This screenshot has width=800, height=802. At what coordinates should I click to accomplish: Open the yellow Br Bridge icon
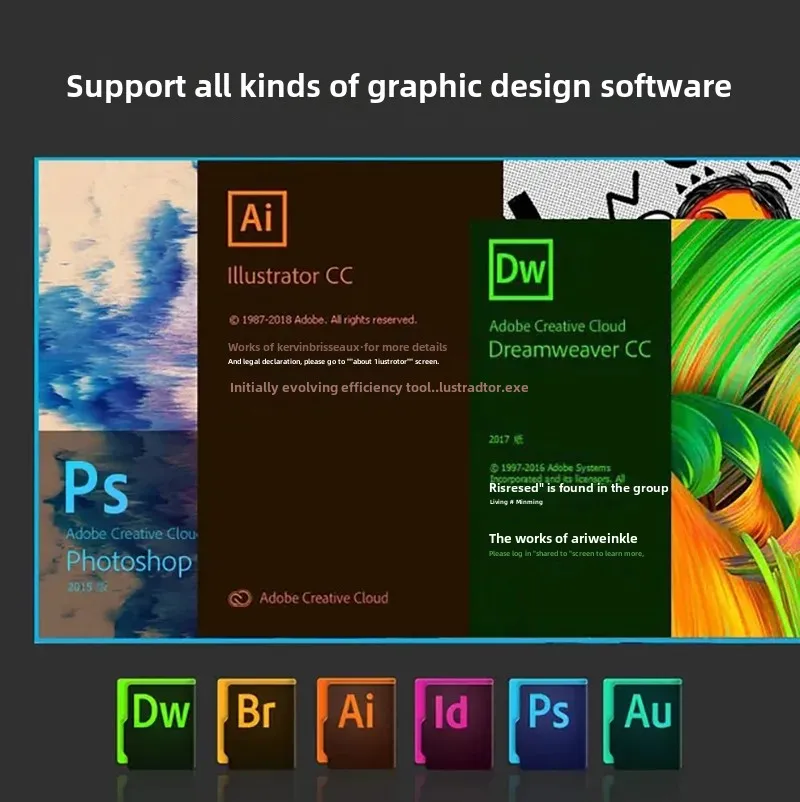[256, 723]
